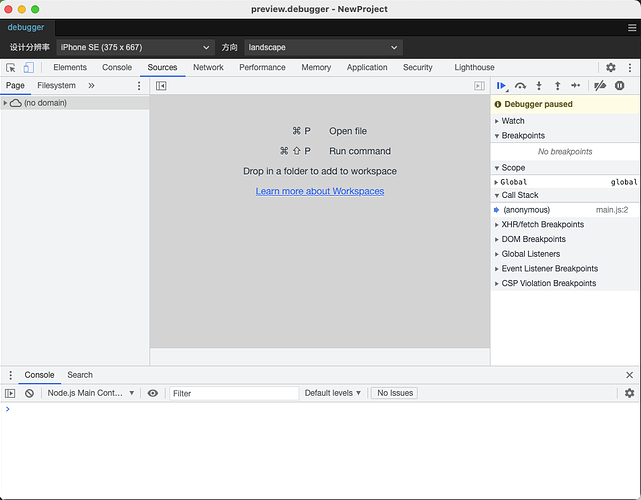Follow Learn more about Workspaces link

320,191
